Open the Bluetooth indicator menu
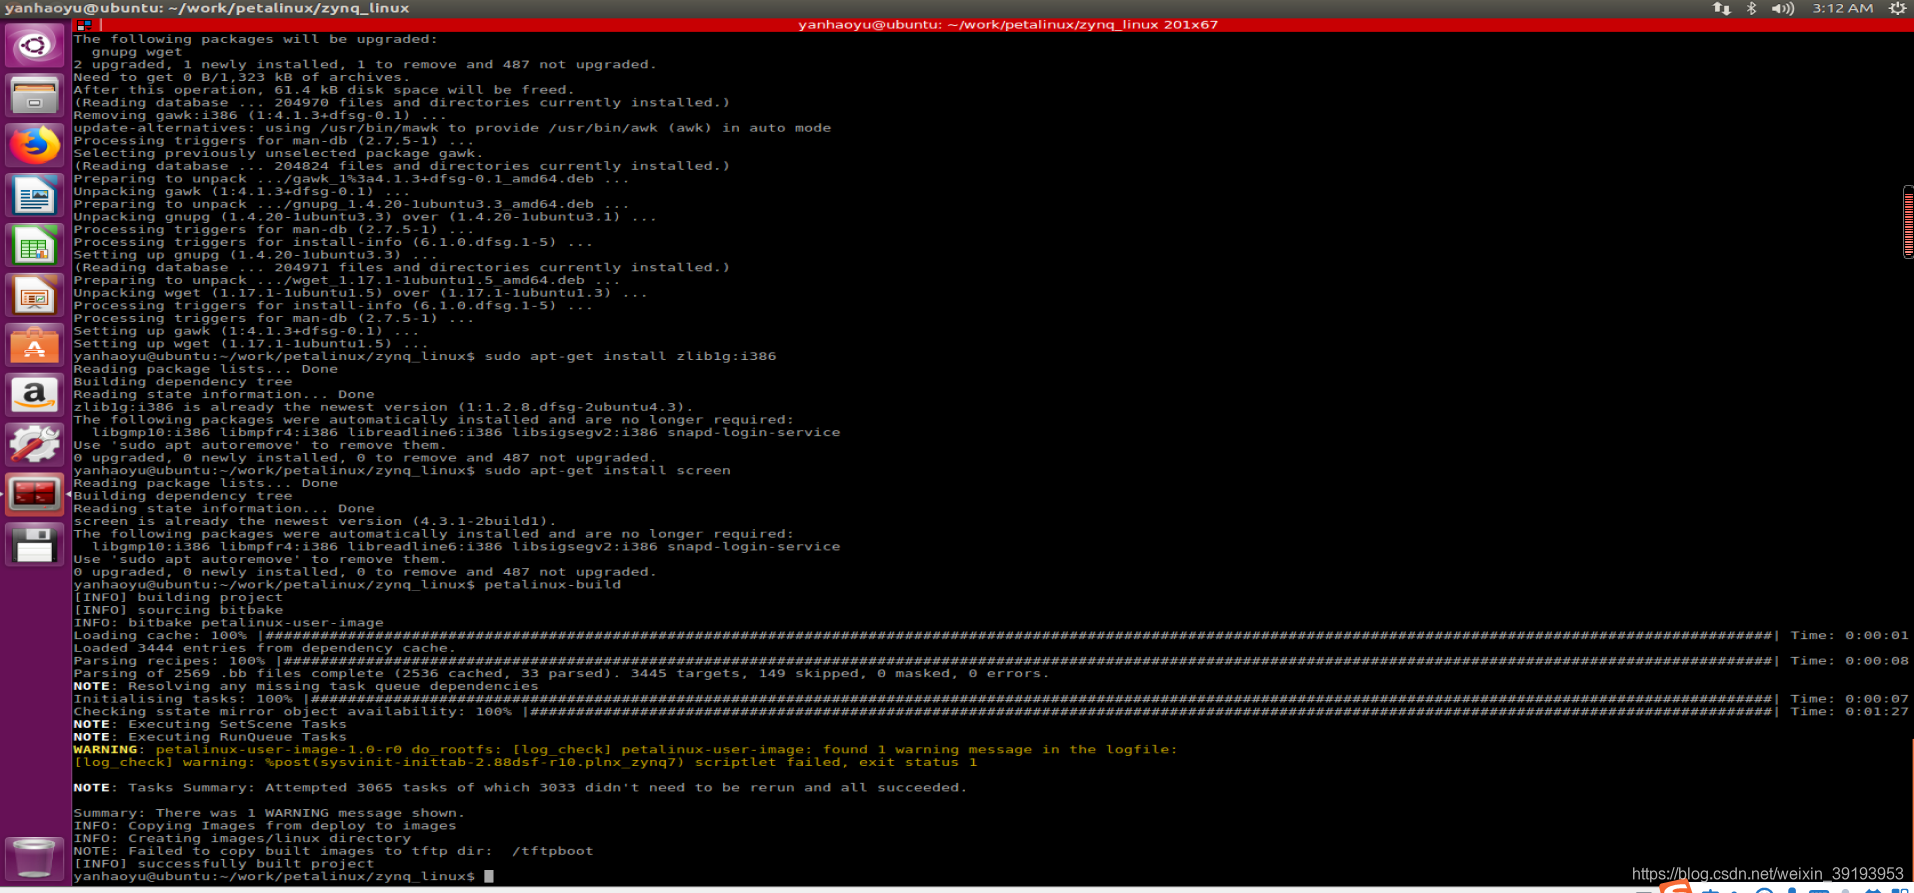 [x=1751, y=8]
